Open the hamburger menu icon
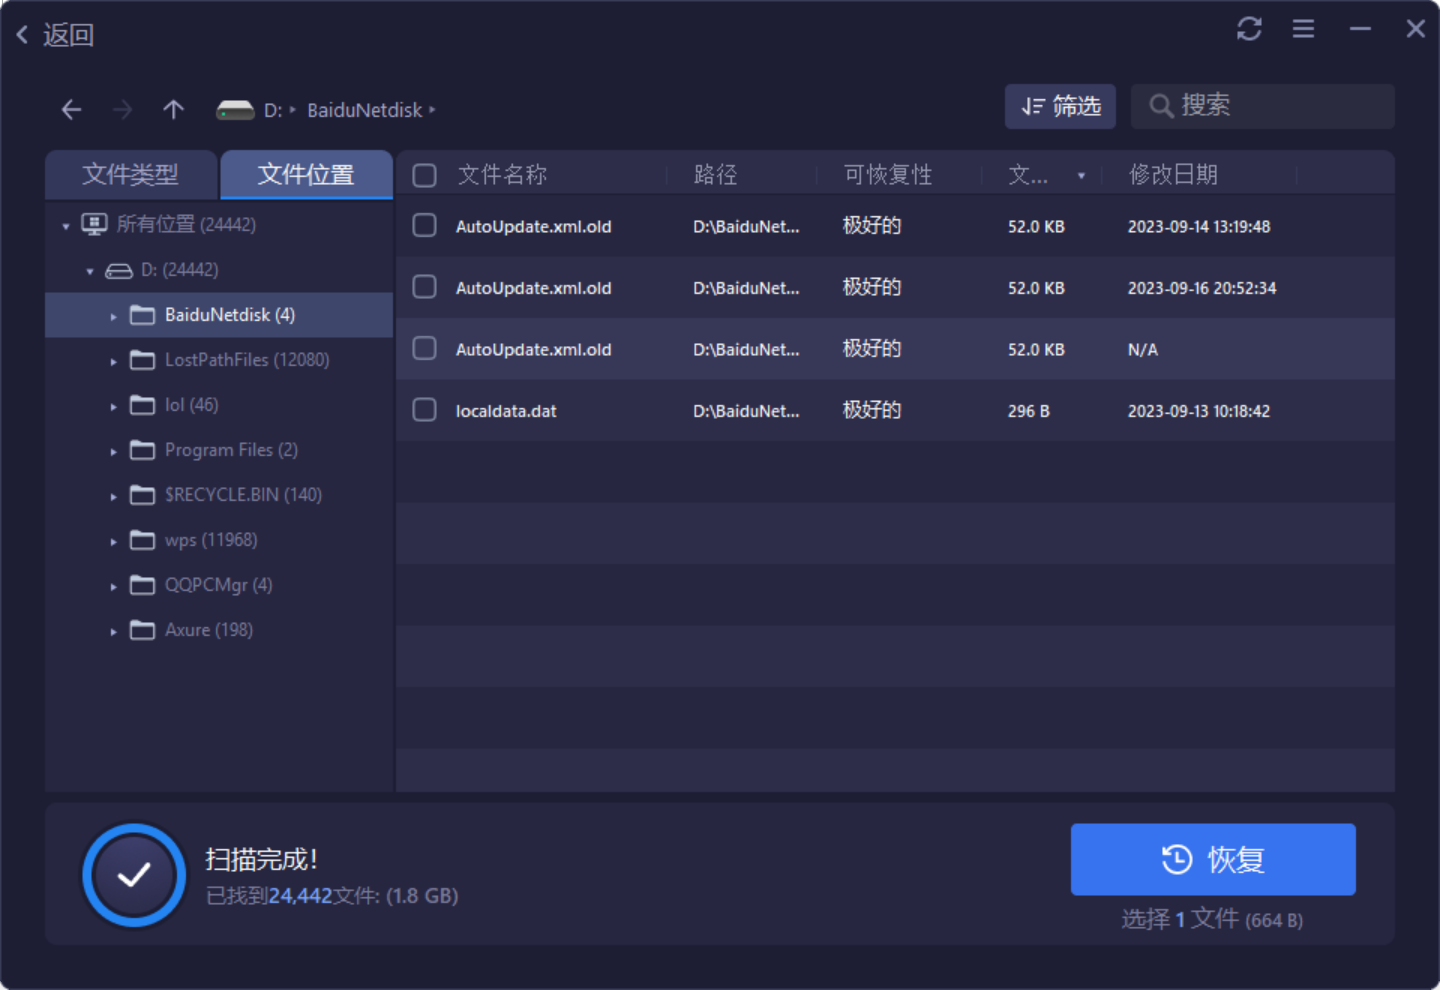Viewport: 1440px width, 990px height. 1303,29
